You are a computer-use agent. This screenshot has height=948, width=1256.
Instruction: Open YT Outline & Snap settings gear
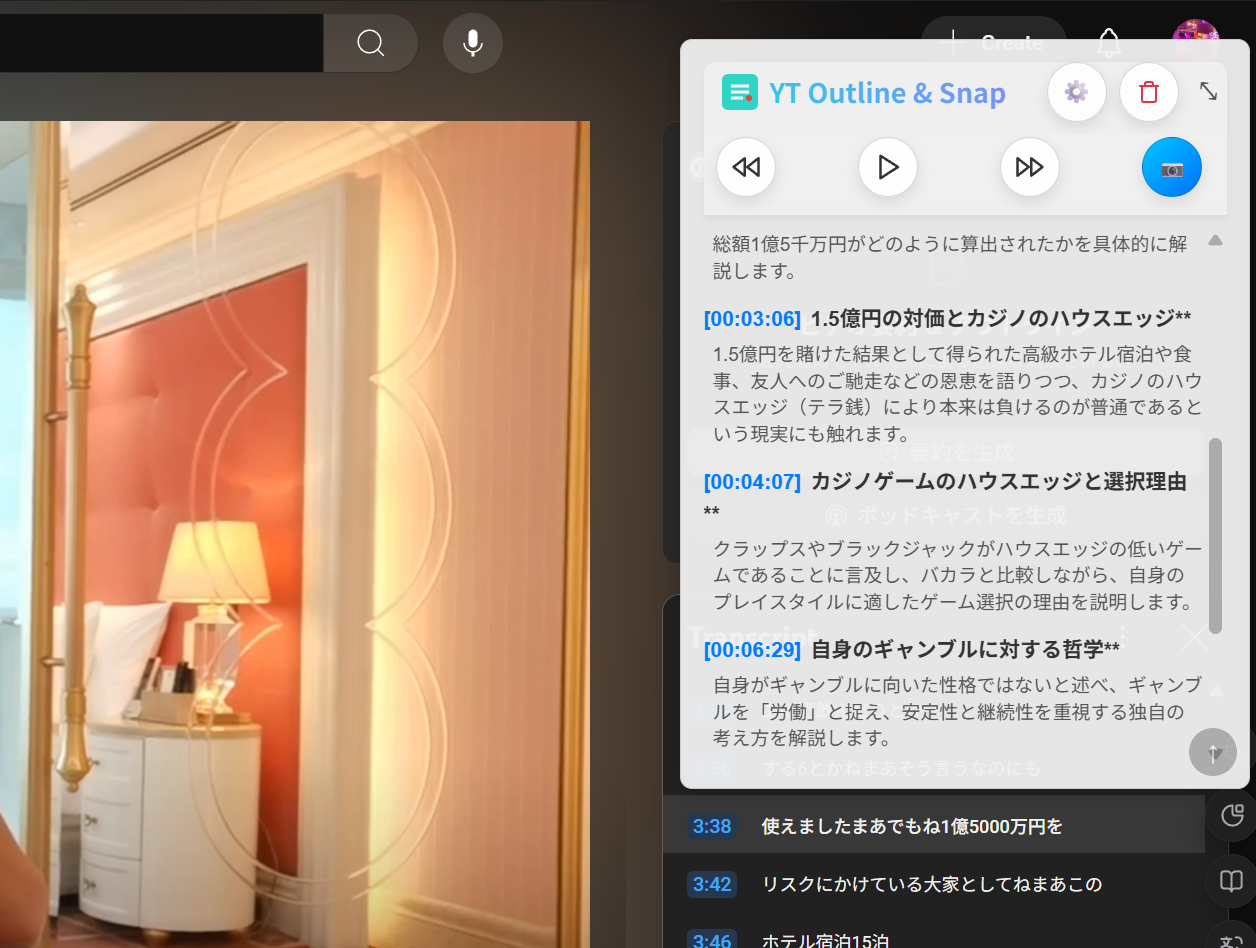(1076, 93)
